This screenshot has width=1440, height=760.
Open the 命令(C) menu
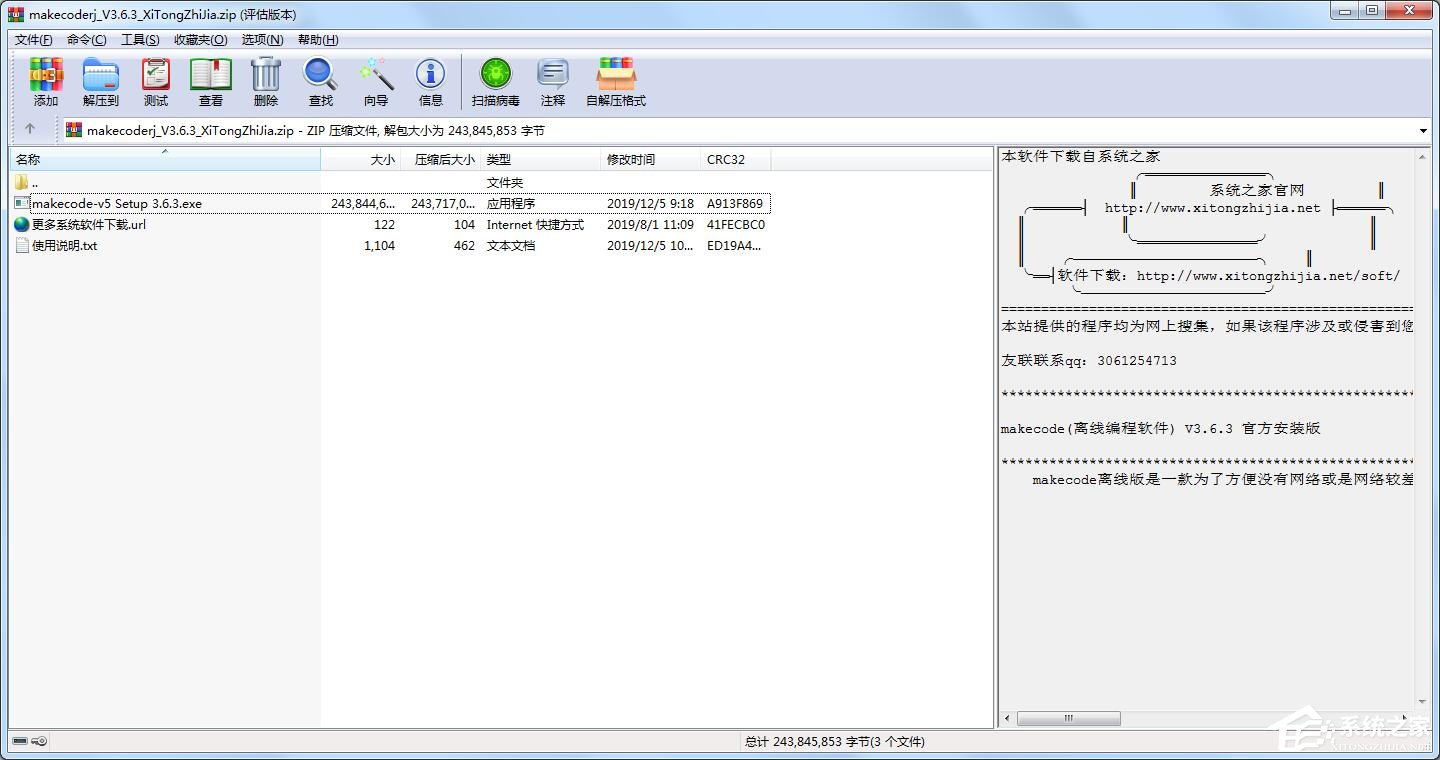click(86, 40)
